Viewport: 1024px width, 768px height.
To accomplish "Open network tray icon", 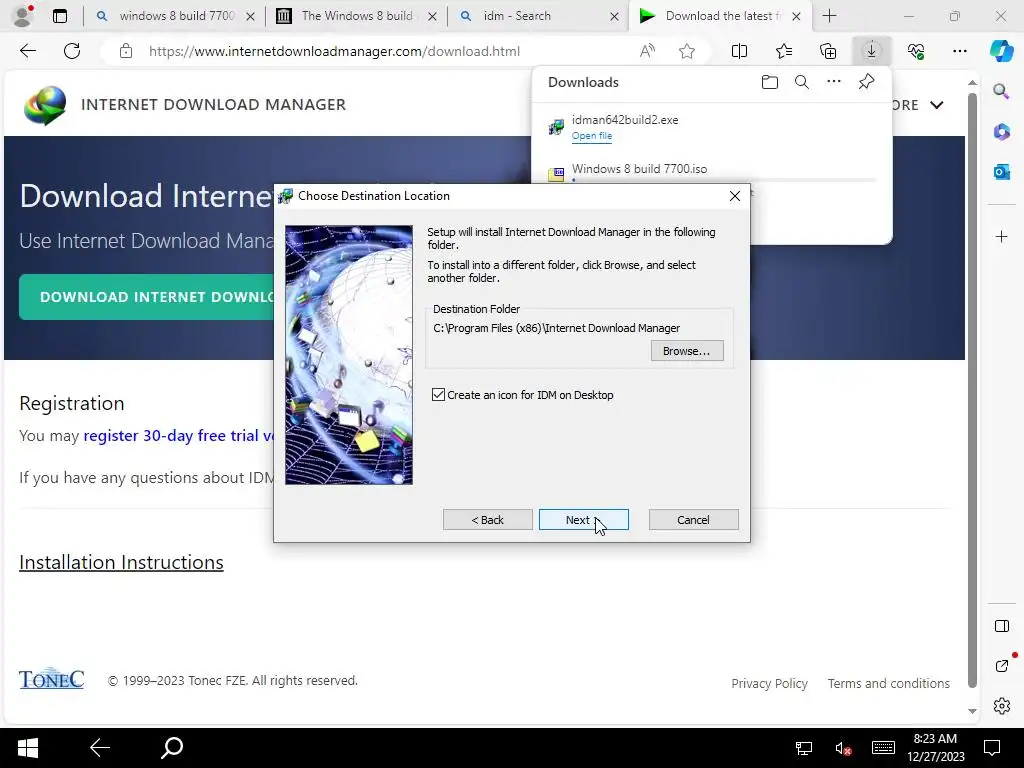I will (804, 748).
